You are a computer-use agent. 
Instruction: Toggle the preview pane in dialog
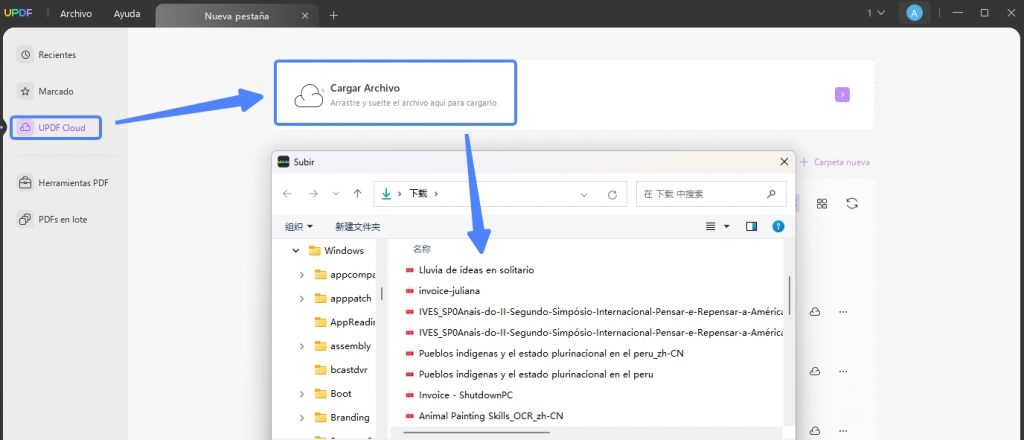(x=752, y=227)
